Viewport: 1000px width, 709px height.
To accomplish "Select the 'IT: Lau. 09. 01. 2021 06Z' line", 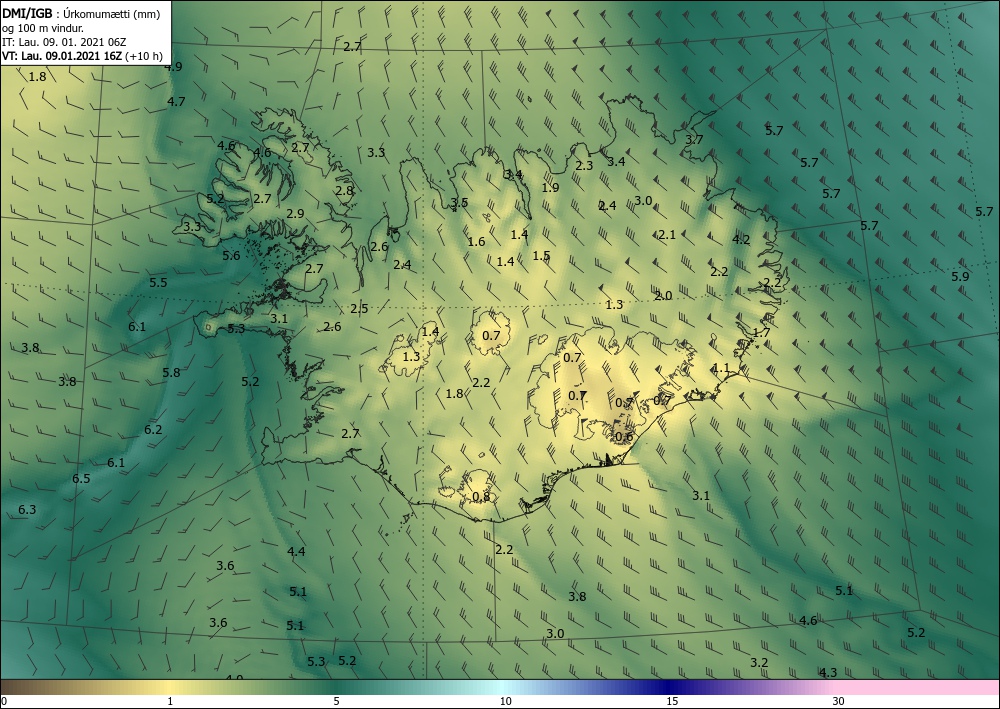I will click(x=64, y=41).
